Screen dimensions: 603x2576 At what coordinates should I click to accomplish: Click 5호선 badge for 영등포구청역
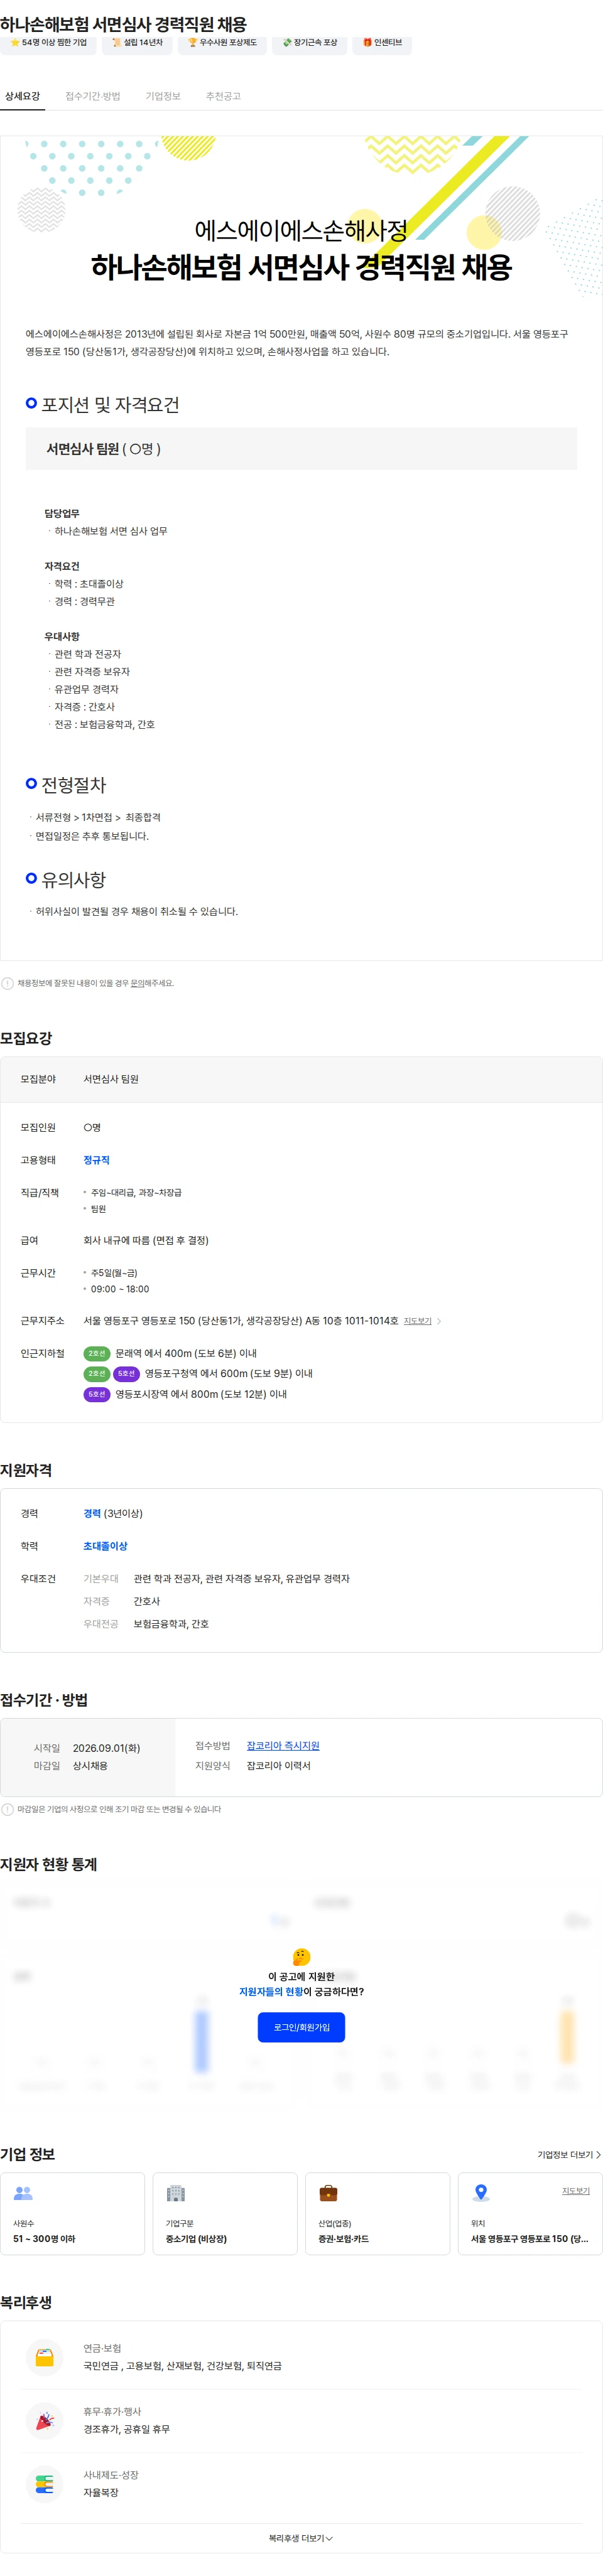126,1373
